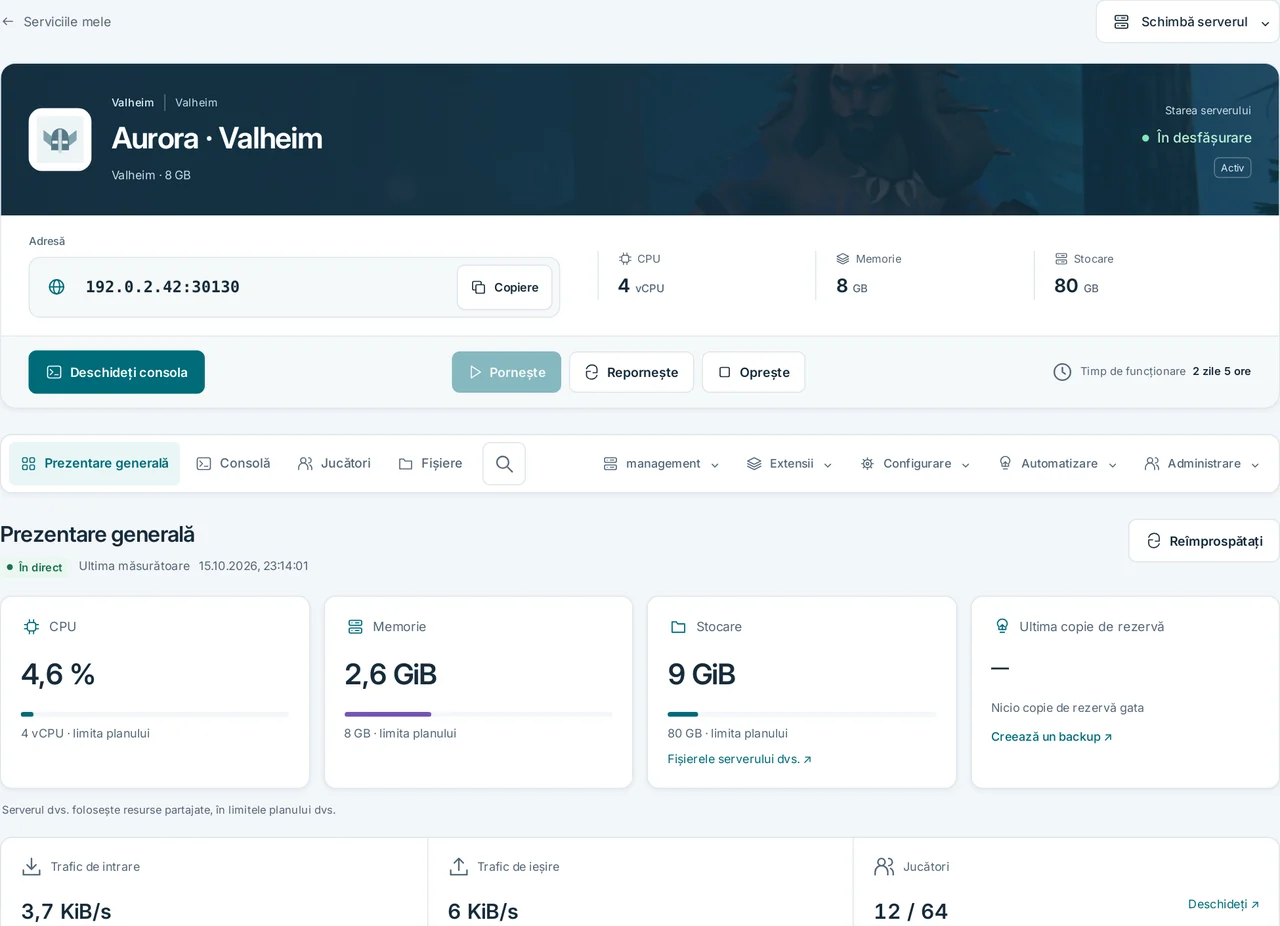Click the upload icon for Trafic de ieșire
The height and width of the screenshot is (926, 1280).
click(459, 866)
